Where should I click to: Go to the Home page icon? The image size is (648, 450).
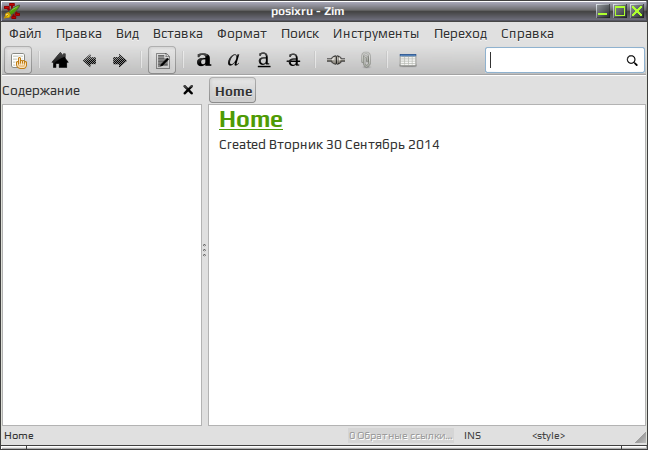click(60, 61)
